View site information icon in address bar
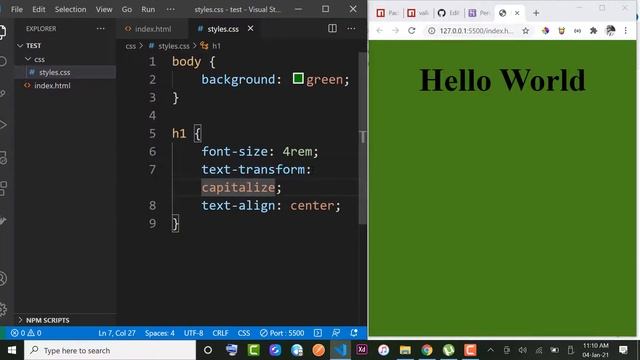640x360 pixels. point(431,31)
